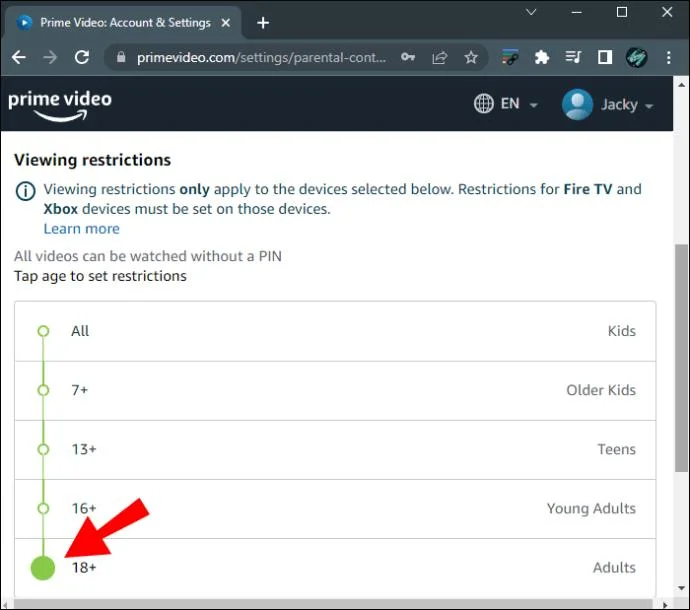
Task: Open Chrome three-dot menu
Action: click(x=668, y=57)
